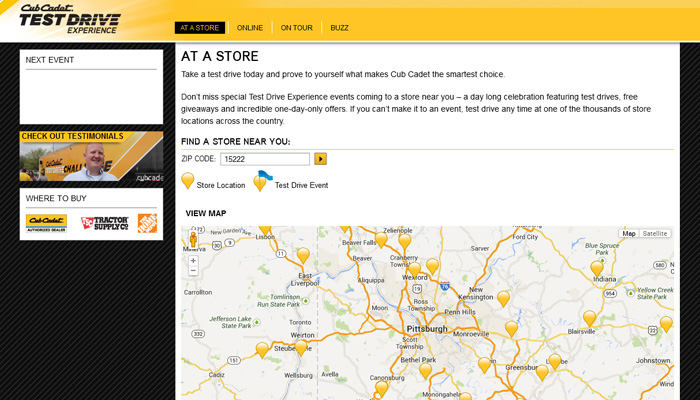Click the NEXT EVENT panel heading
Screen dimensions: 700x400
50,60
